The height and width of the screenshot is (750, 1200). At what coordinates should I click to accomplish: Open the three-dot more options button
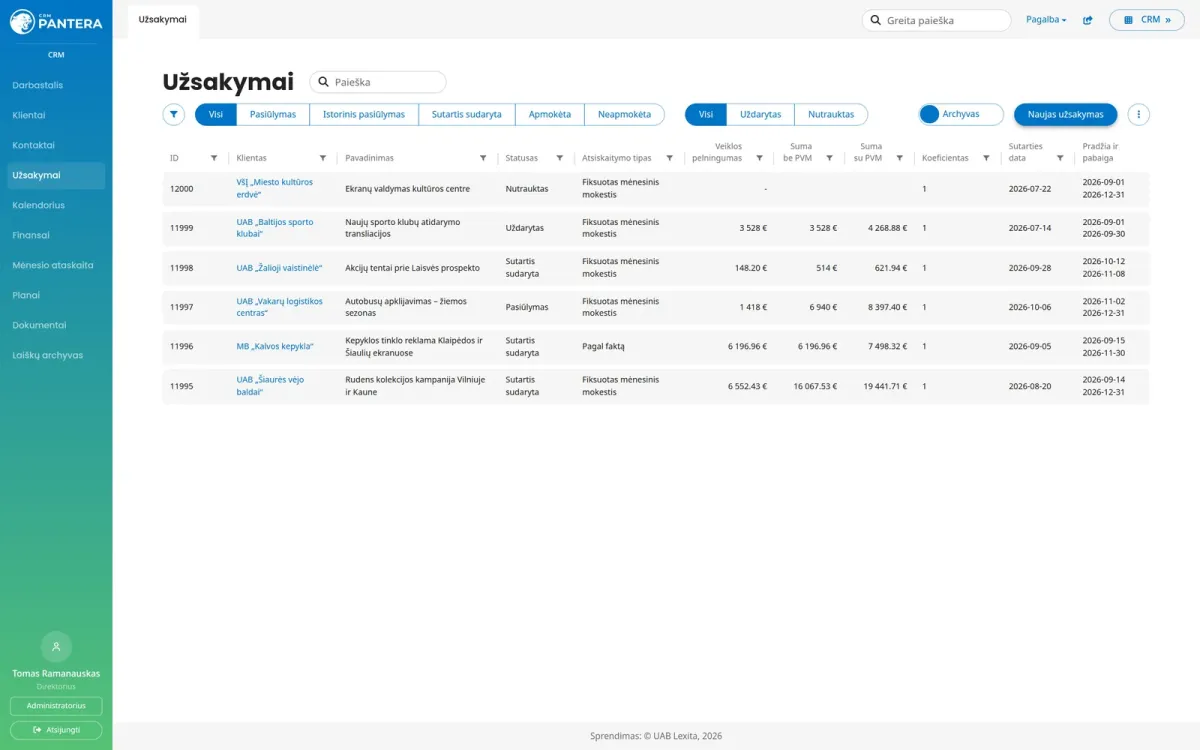coord(1139,114)
